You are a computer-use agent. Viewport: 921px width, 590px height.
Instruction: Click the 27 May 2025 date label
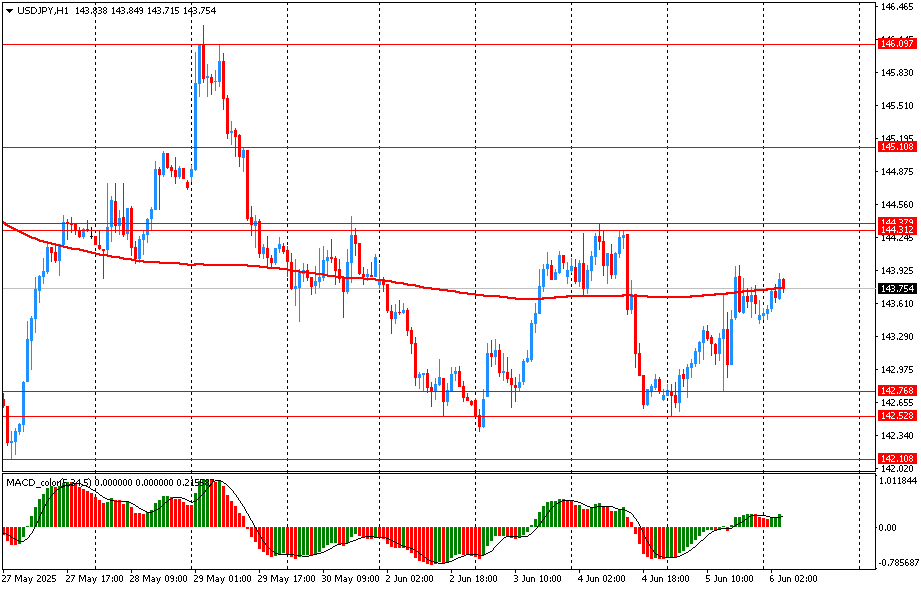27,579
